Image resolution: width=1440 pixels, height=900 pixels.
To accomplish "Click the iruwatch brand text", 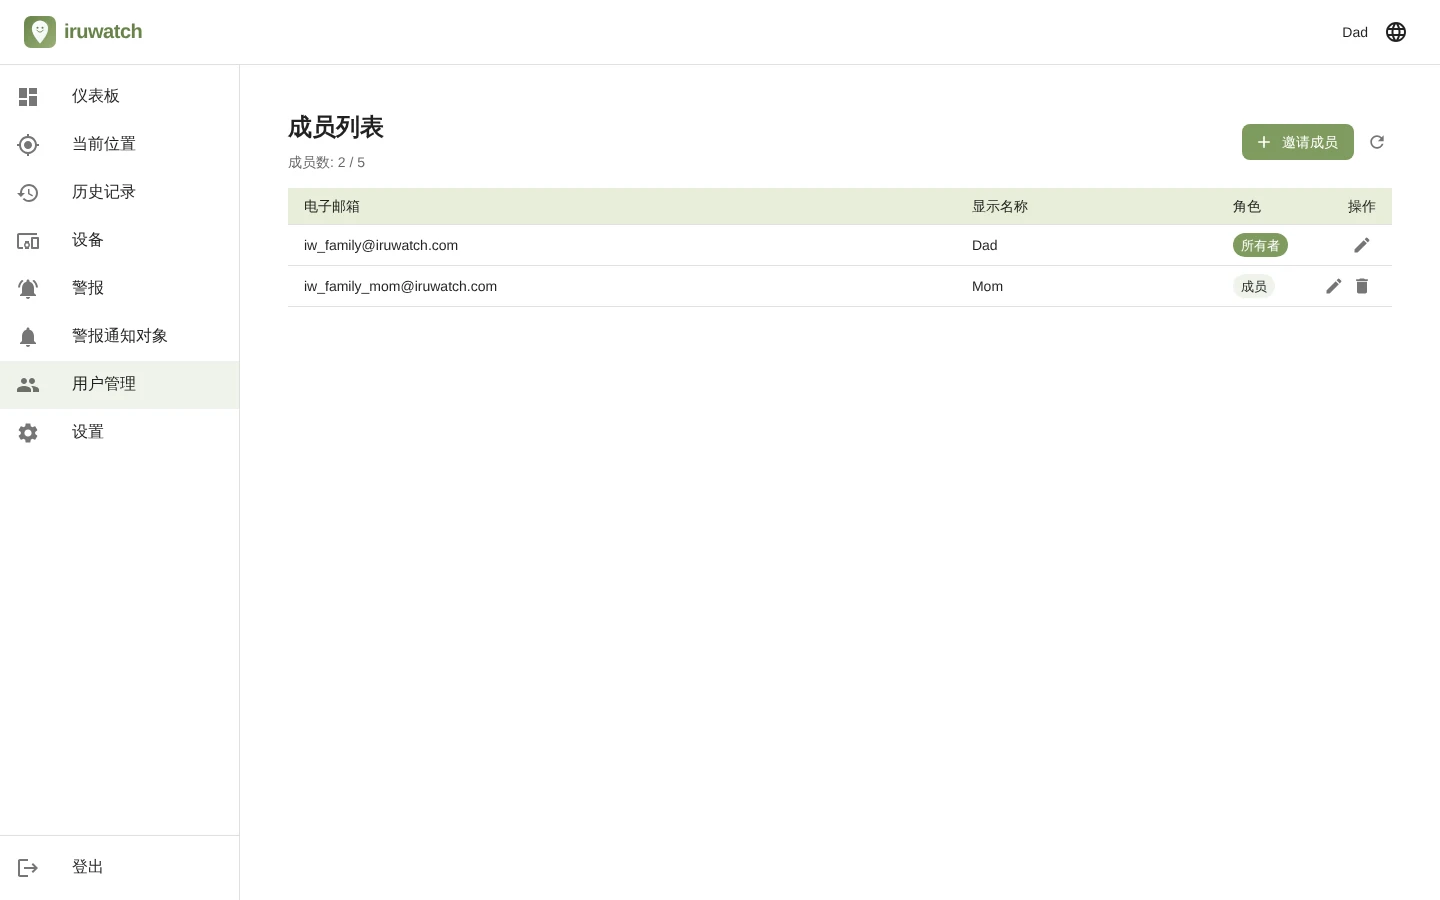I will point(103,31).
